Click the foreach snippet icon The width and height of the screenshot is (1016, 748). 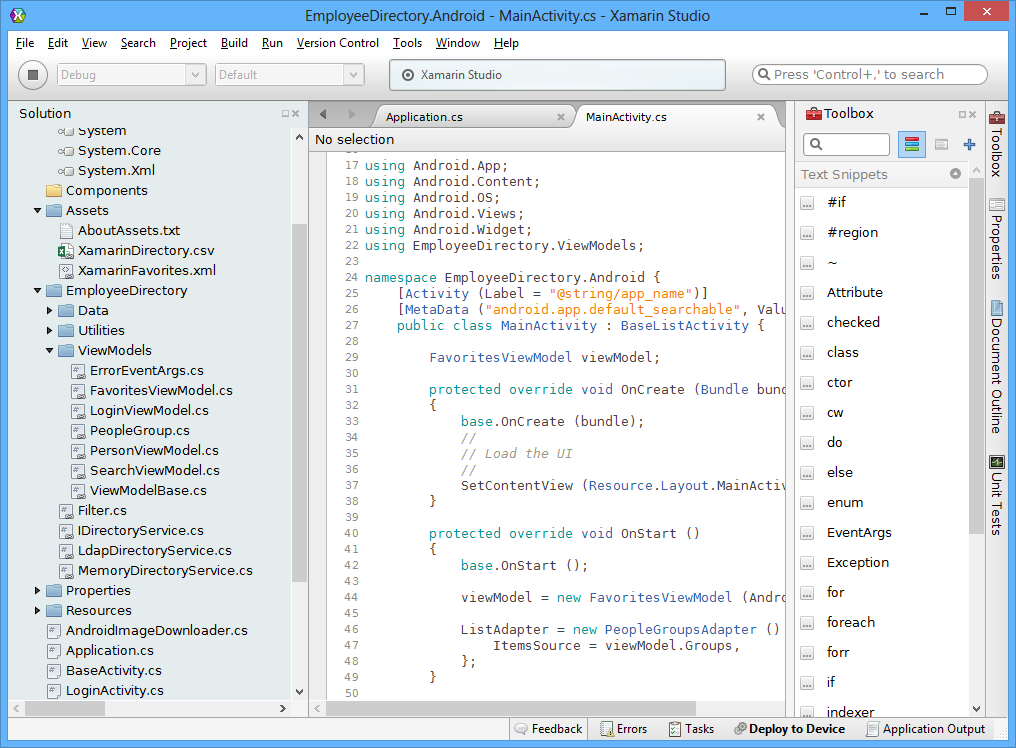pos(807,623)
